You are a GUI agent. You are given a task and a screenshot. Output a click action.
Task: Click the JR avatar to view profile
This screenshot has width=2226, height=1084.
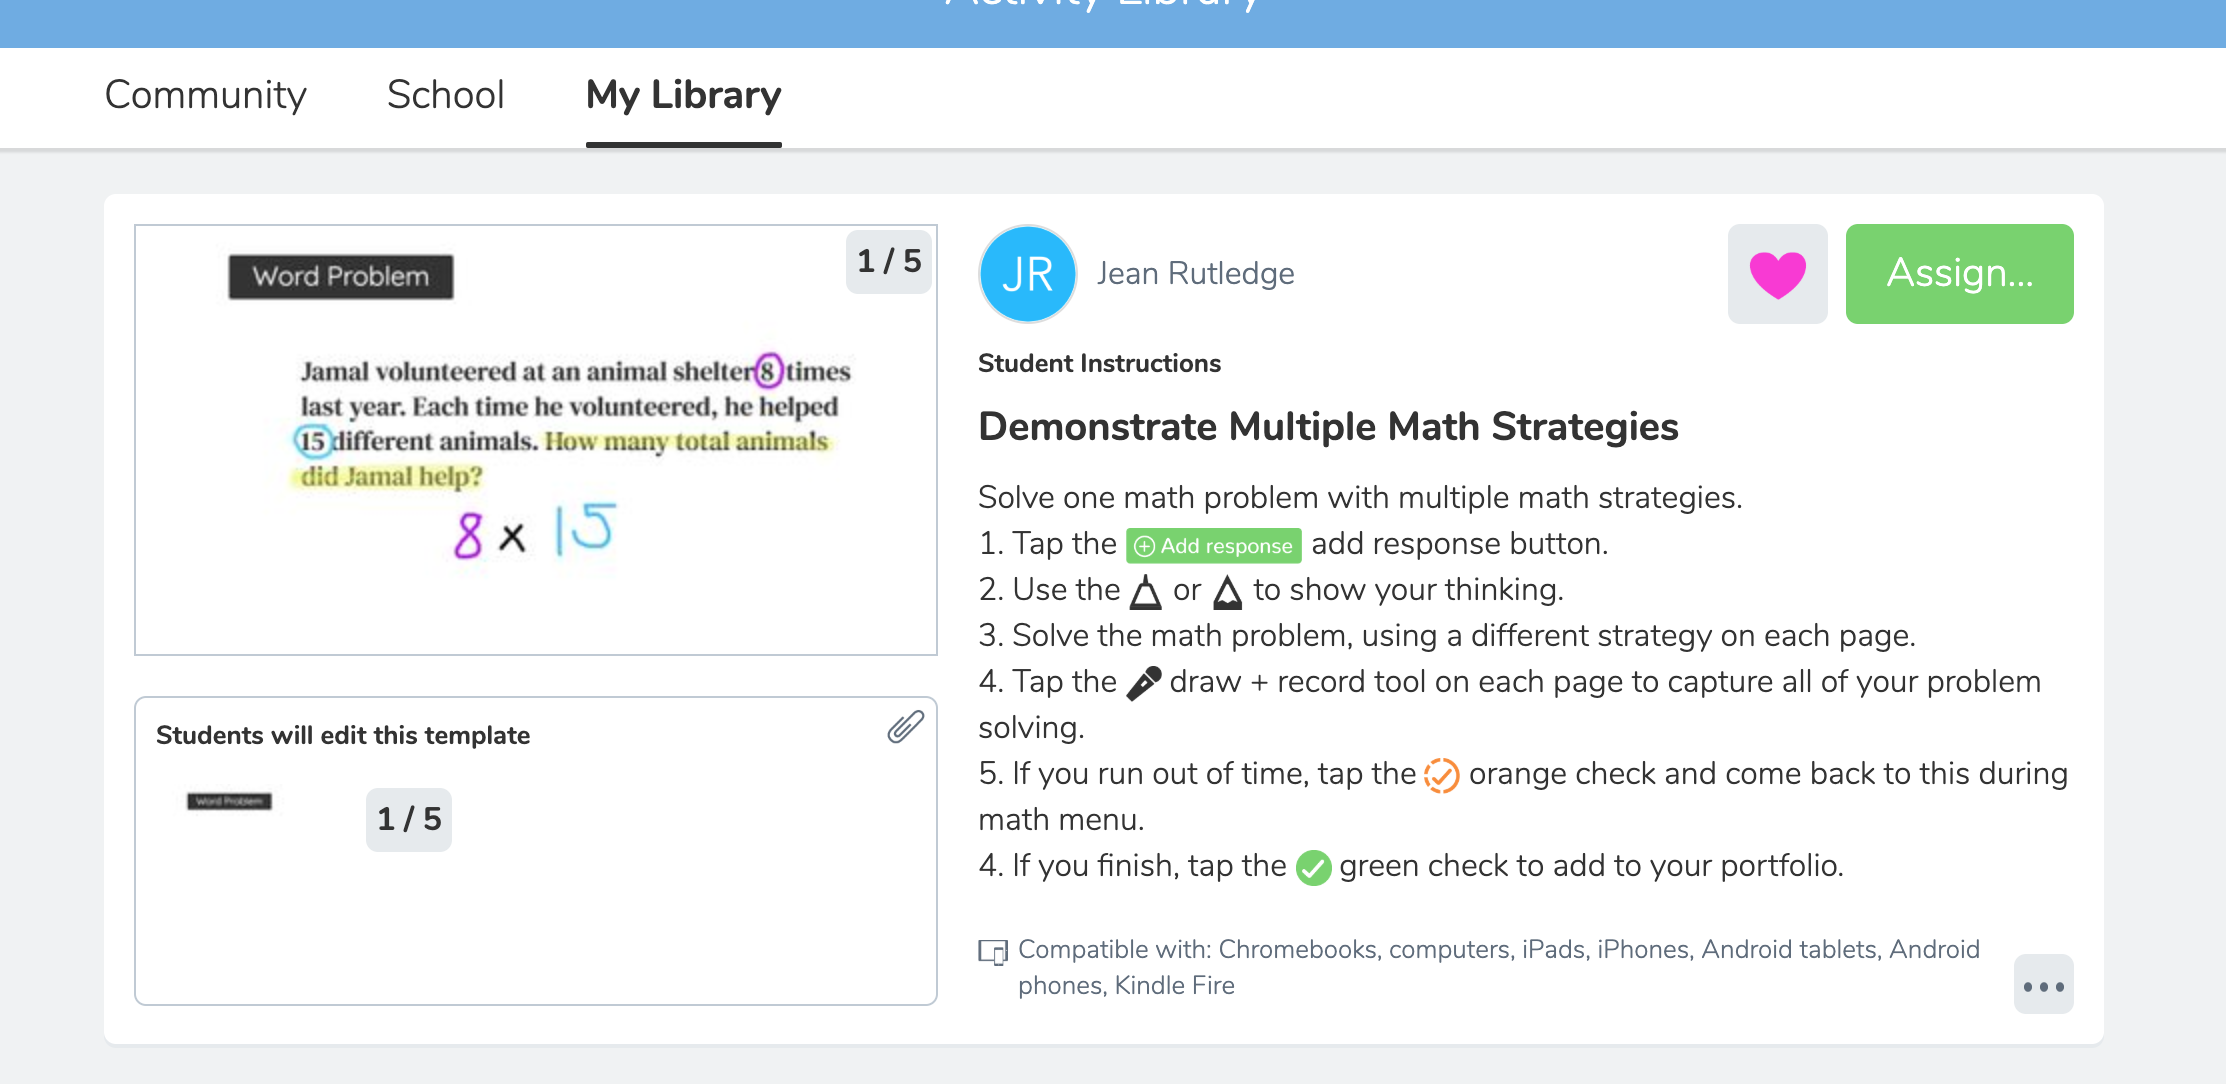1026,274
